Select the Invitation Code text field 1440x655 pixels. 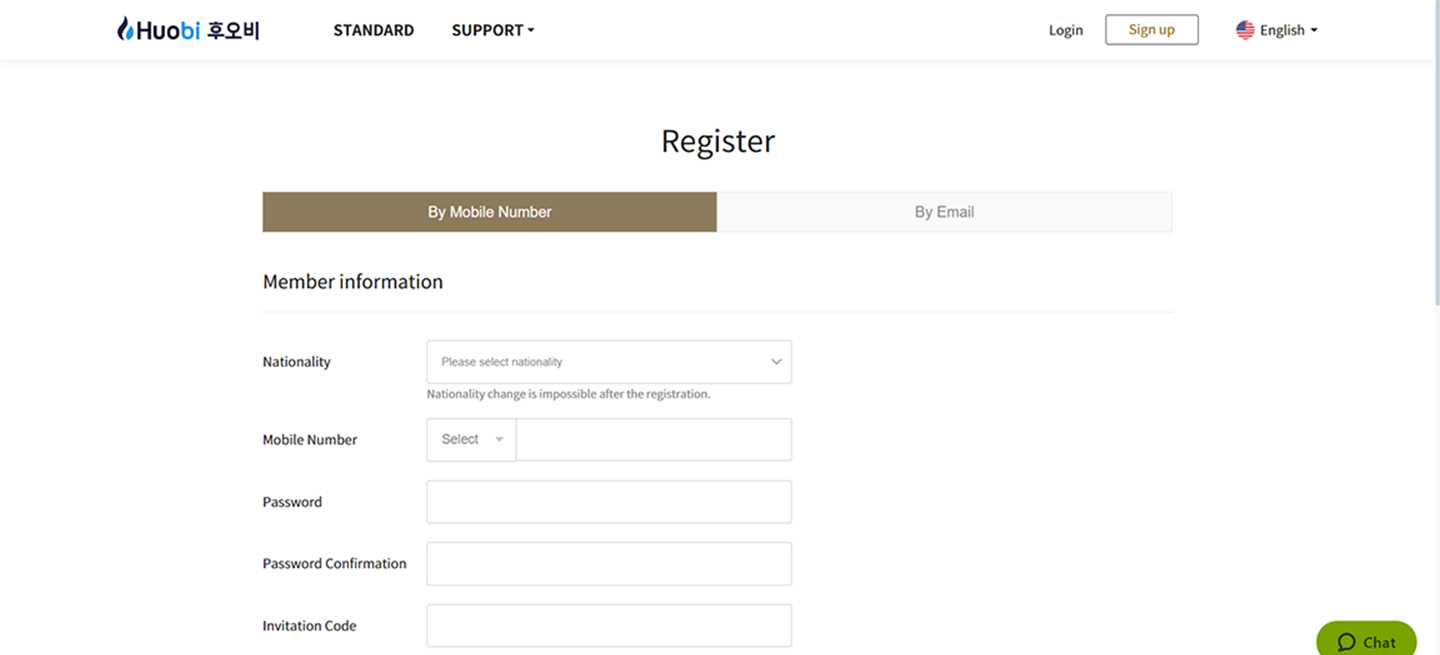pos(609,626)
